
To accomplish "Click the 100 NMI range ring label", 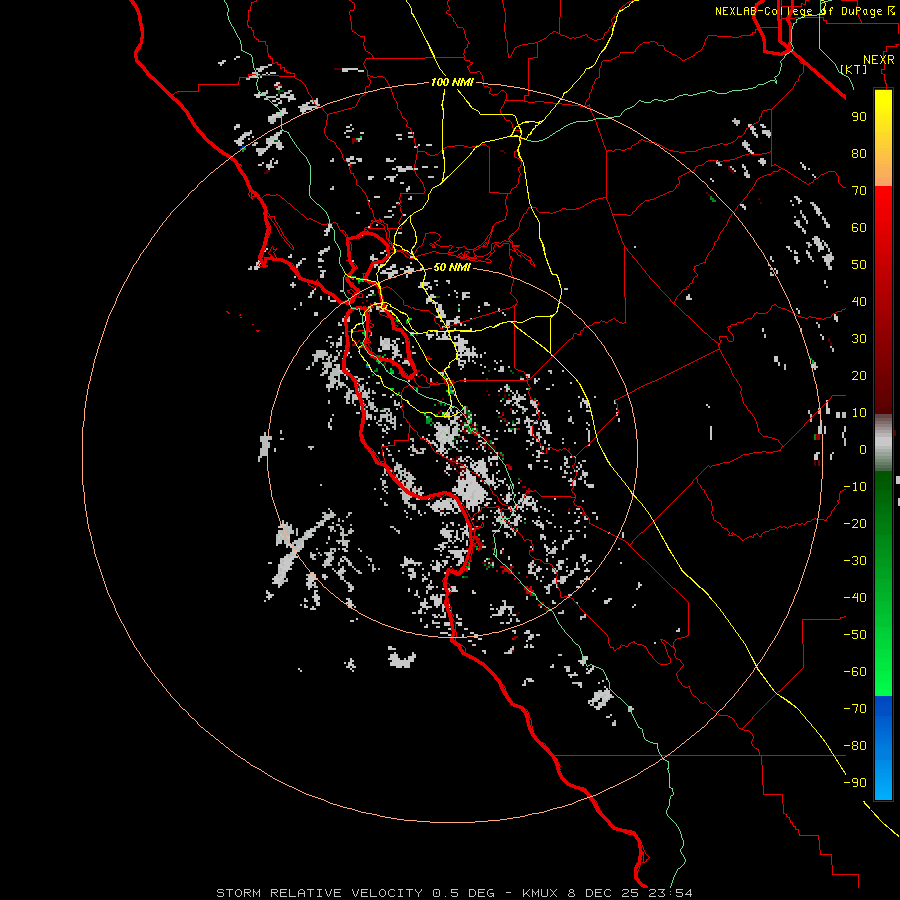I will coord(452,83).
